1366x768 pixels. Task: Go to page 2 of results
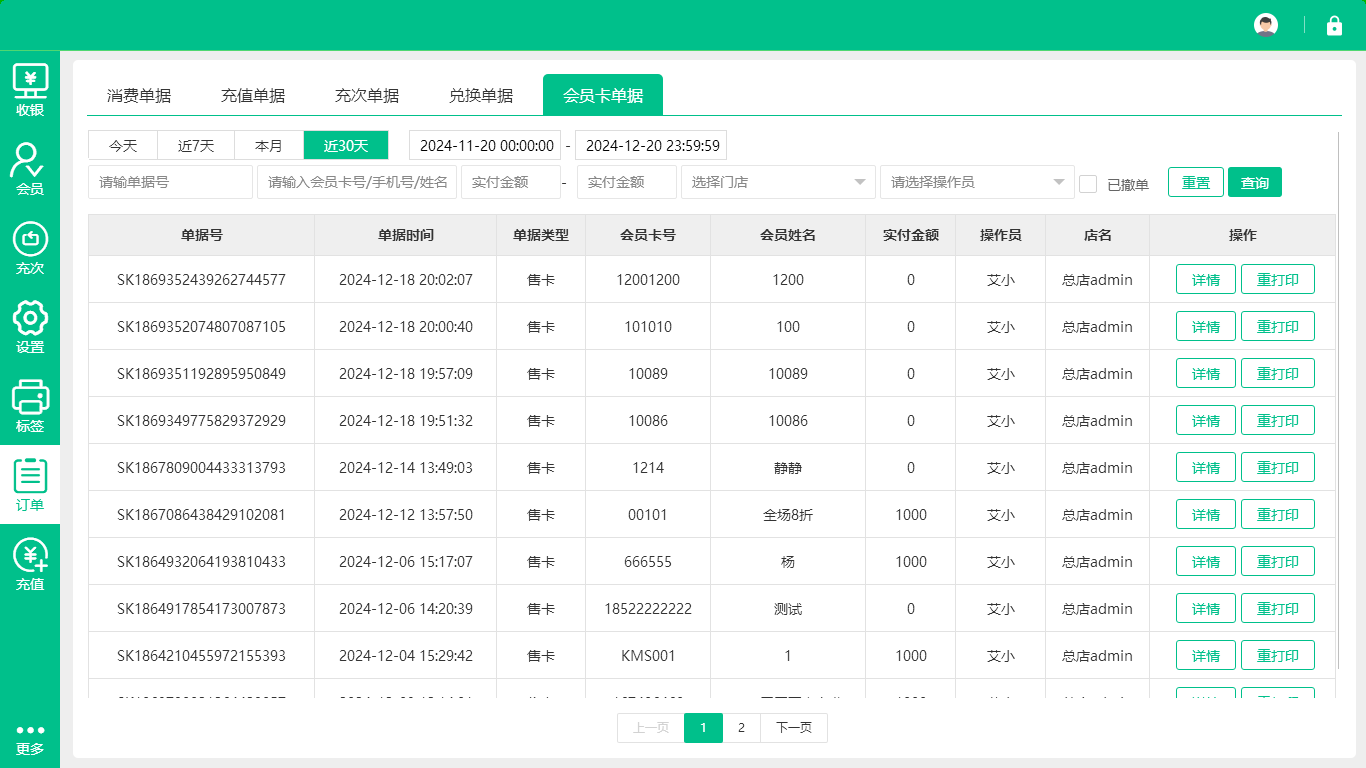click(x=741, y=728)
